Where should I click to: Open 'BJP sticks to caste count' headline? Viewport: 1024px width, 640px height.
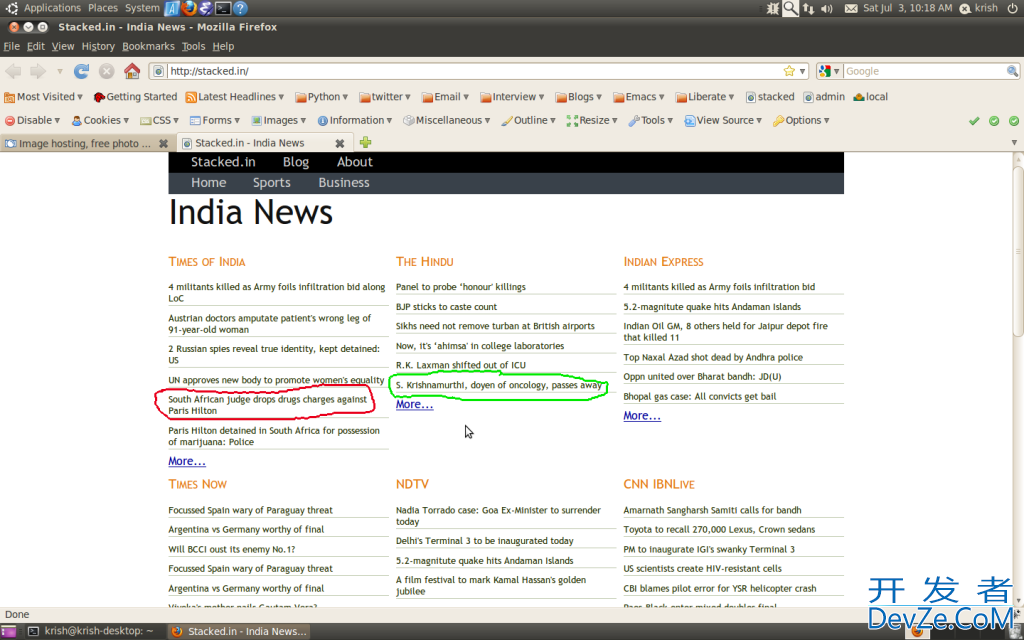point(446,307)
